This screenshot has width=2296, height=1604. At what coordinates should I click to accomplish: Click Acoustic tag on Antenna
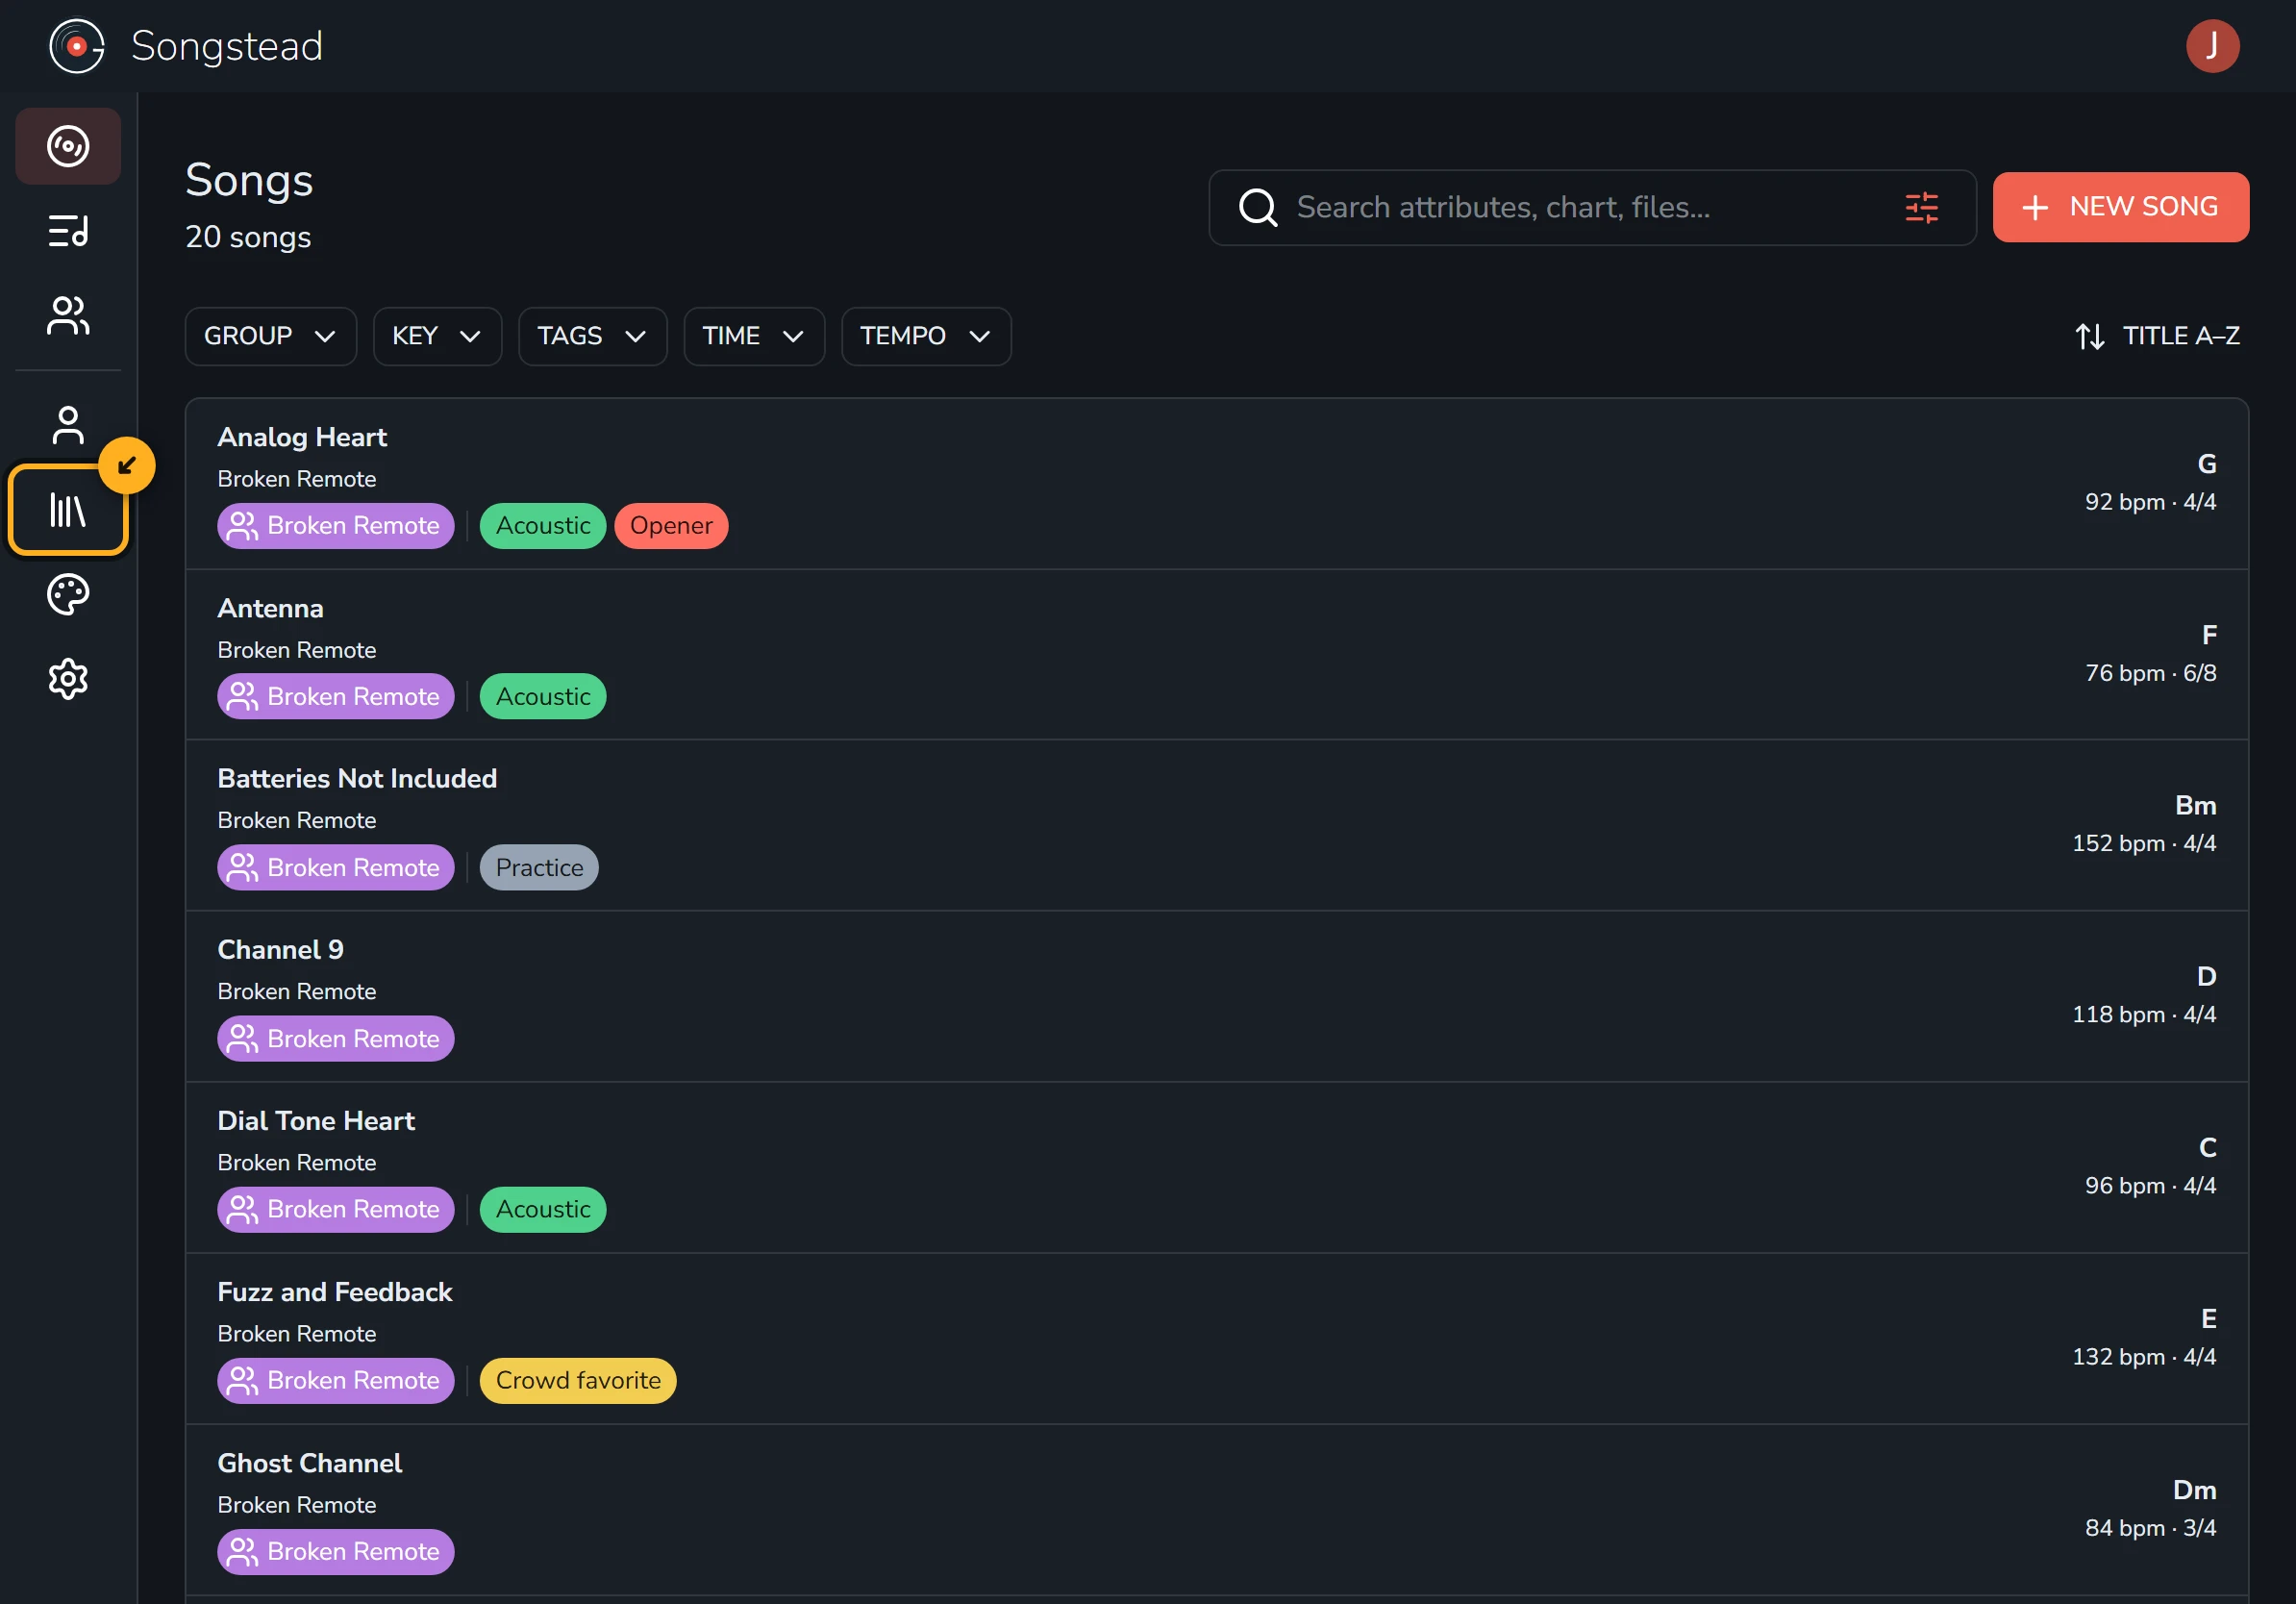543,697
